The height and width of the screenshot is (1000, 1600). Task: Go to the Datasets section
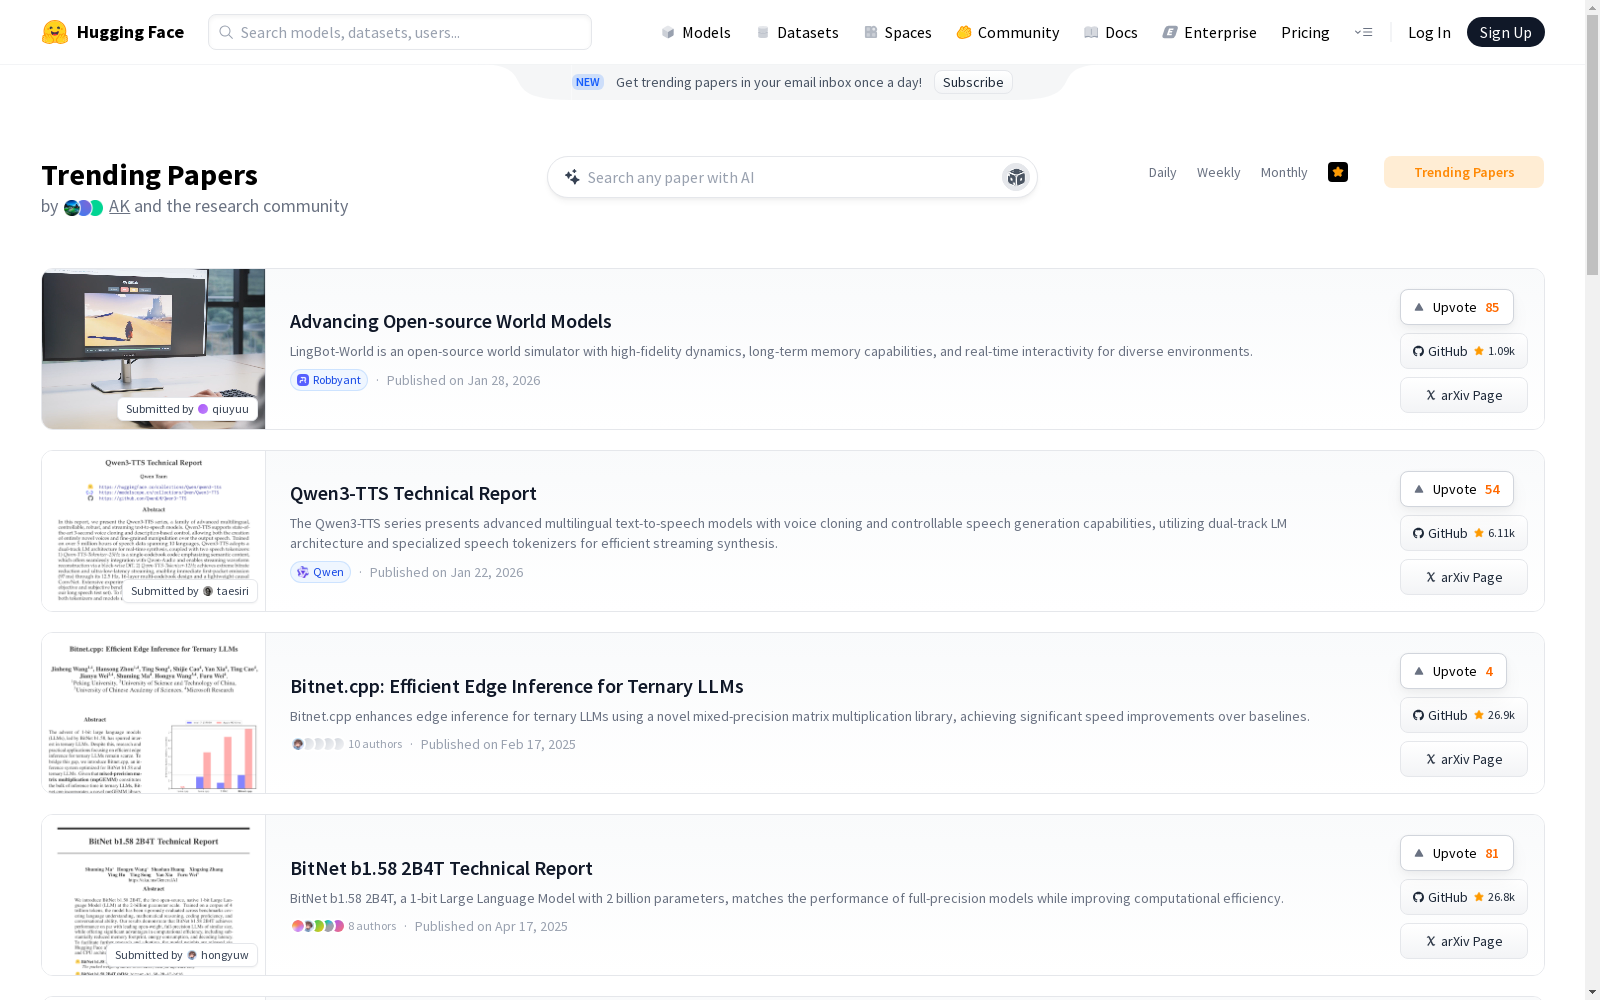(797, 32)
